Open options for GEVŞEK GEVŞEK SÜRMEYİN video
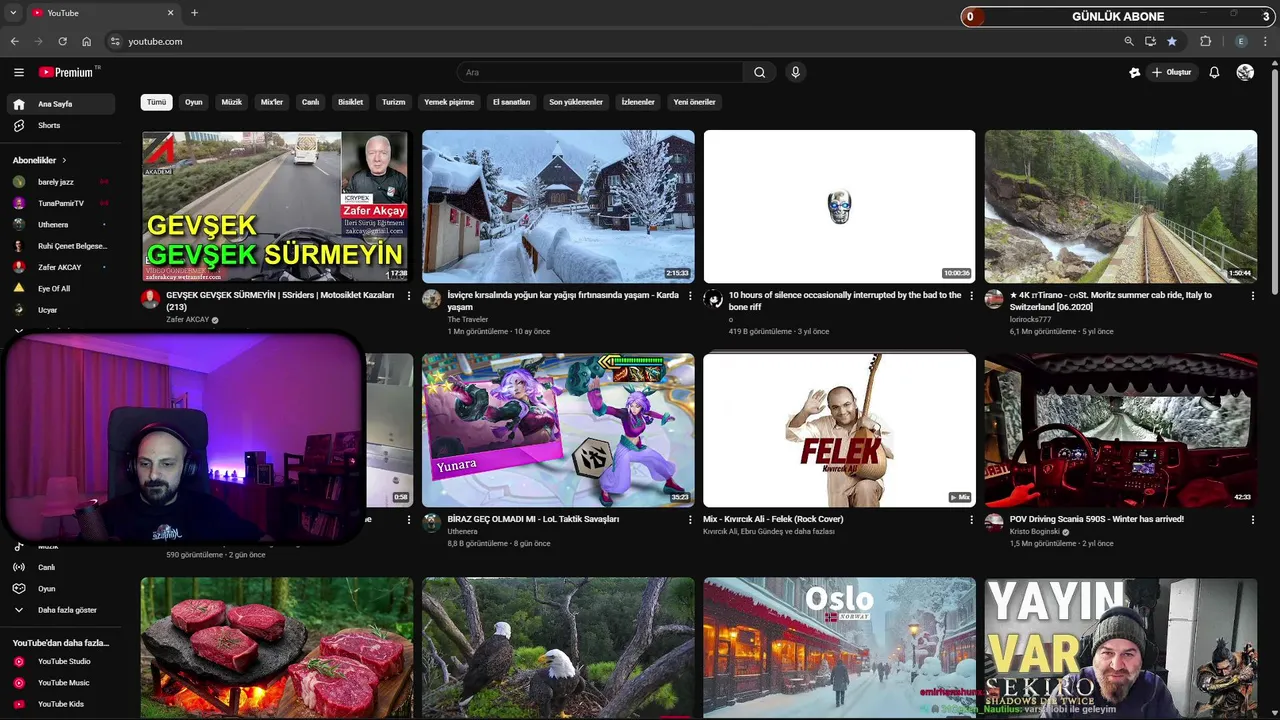Viewport: 1280px width, 720px height. click(408, 296)
